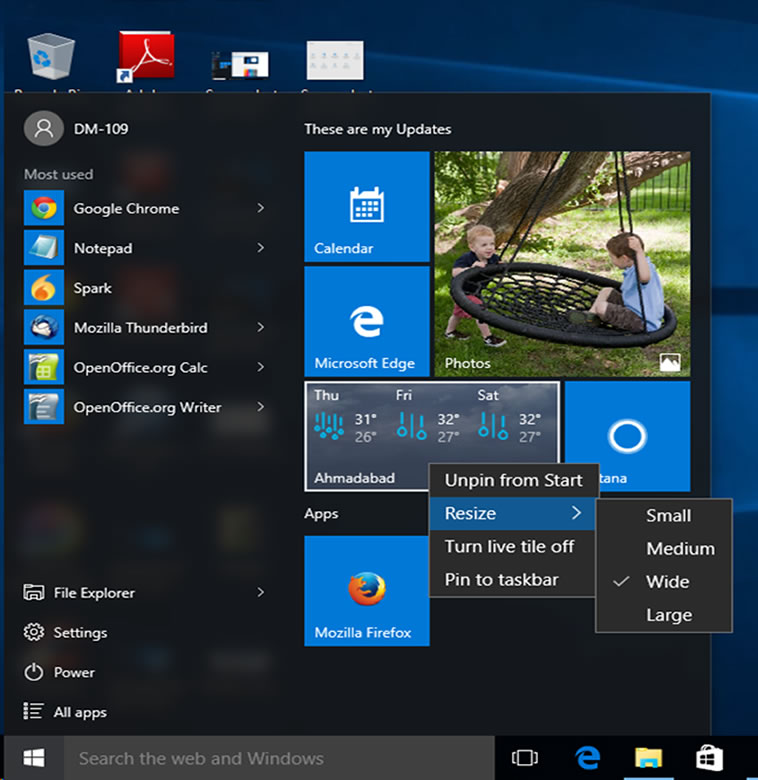Open Task View on taskbar
758x780 pixels.
(525, 758)
